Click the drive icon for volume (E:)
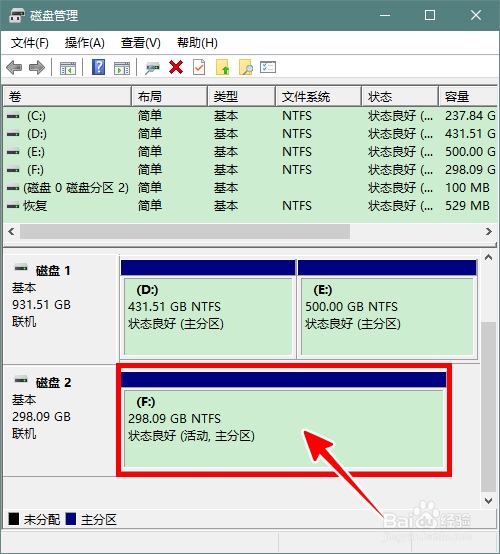Screen dimensions: 500x554 [x=13, y=152]
